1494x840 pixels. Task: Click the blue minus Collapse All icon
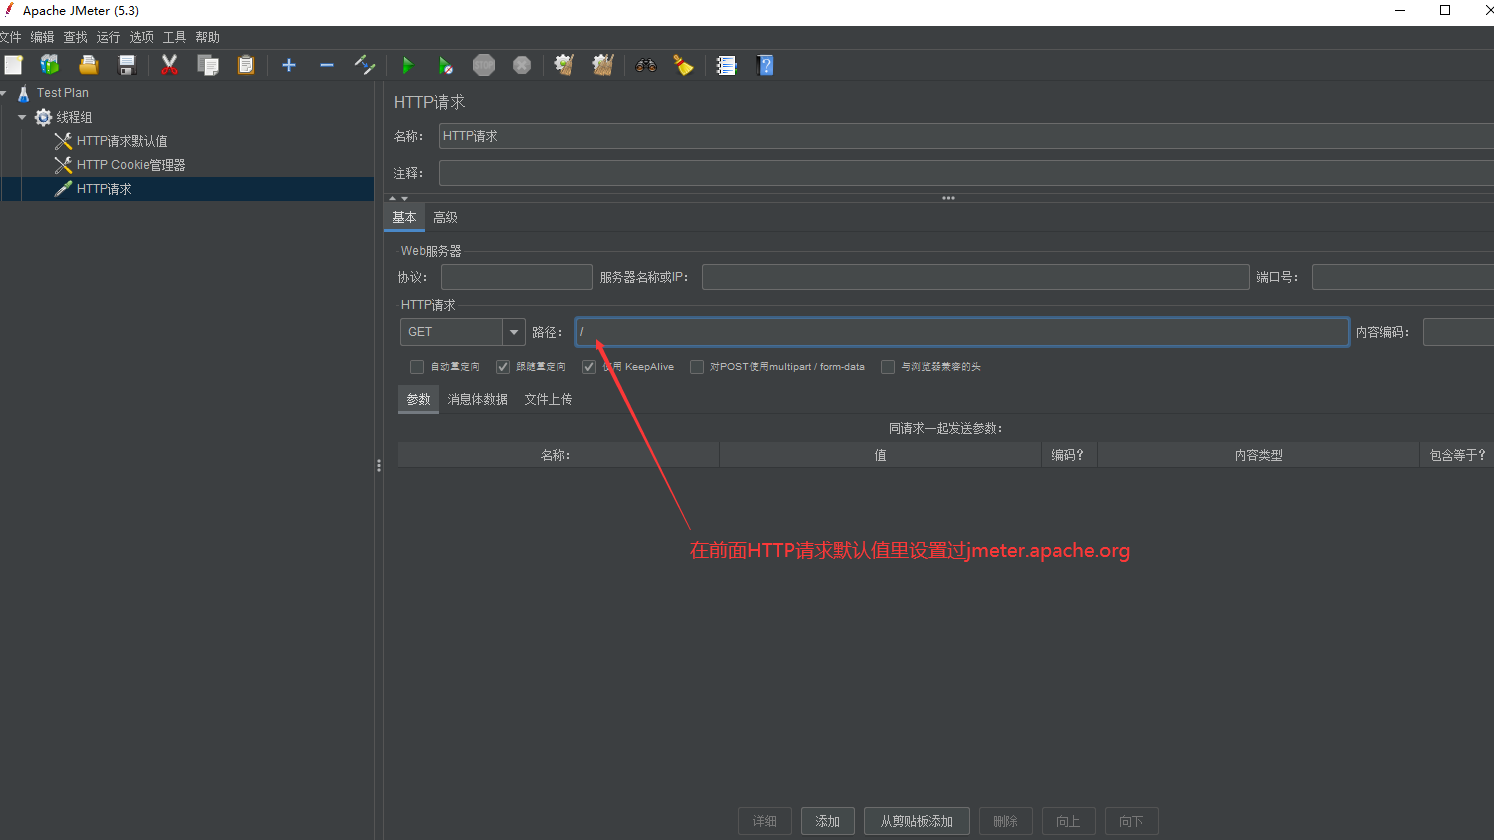(327, 65)
